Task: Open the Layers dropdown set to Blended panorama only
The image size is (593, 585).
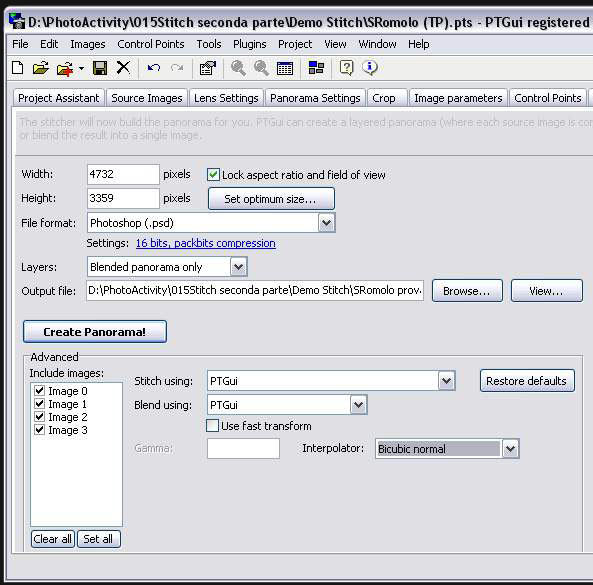Action: pyautogui.click(x=238, y=267)
